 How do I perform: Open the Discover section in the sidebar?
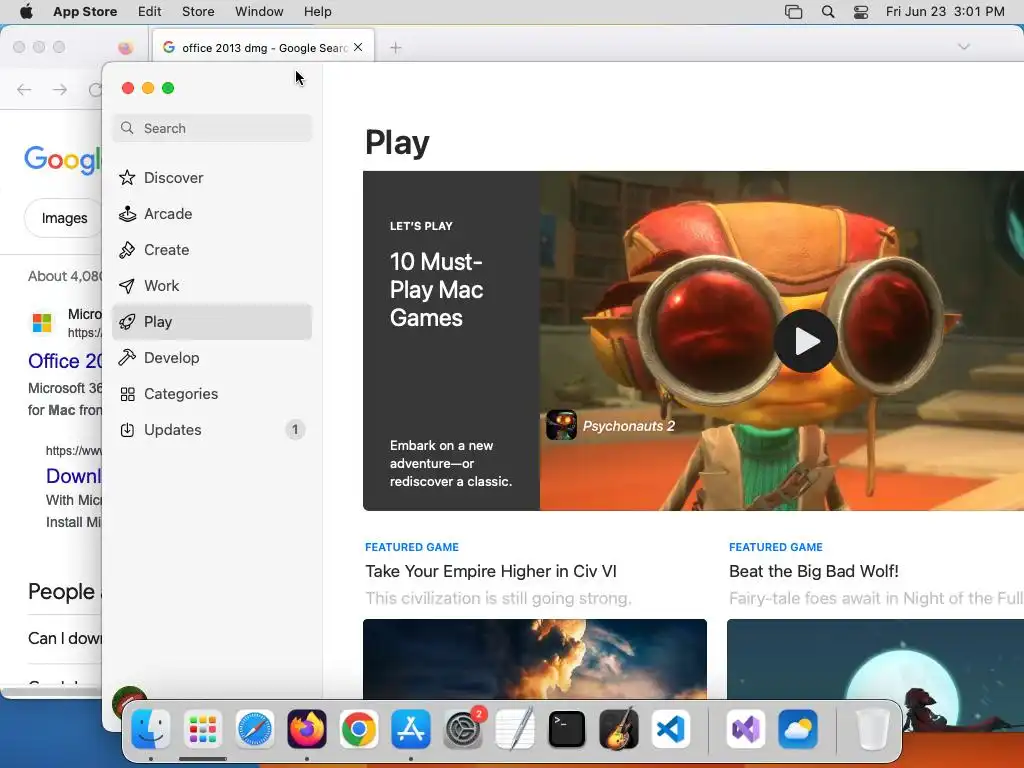tap(212, 178)
